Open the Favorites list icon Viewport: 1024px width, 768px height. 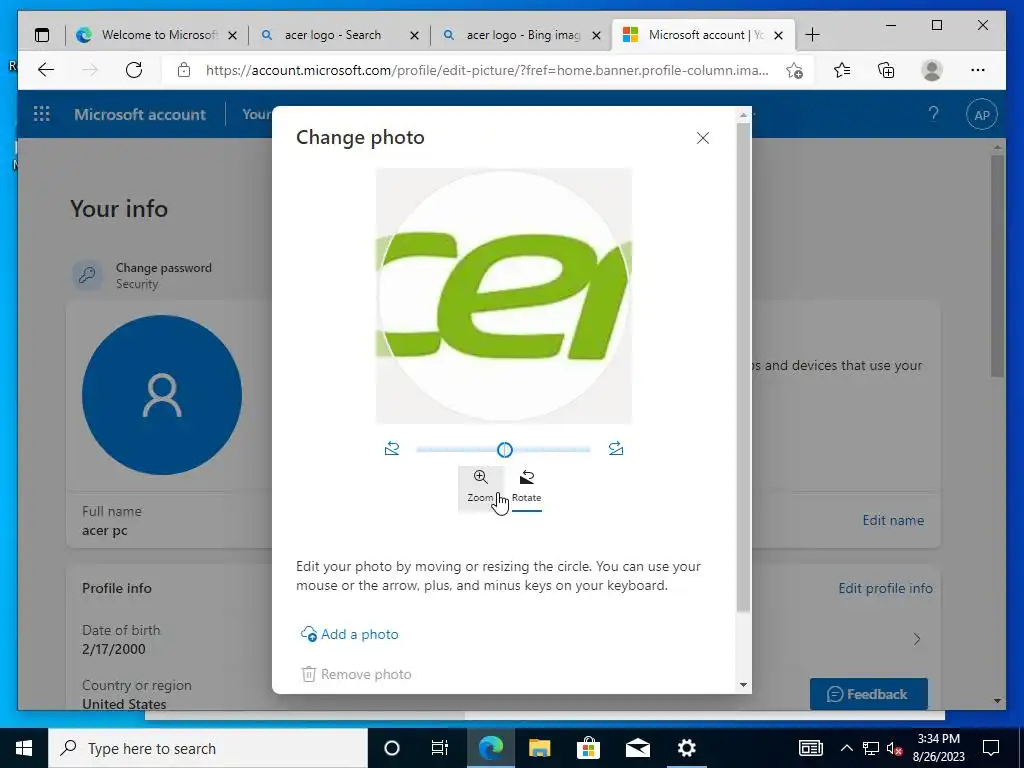tap(842, 70)
